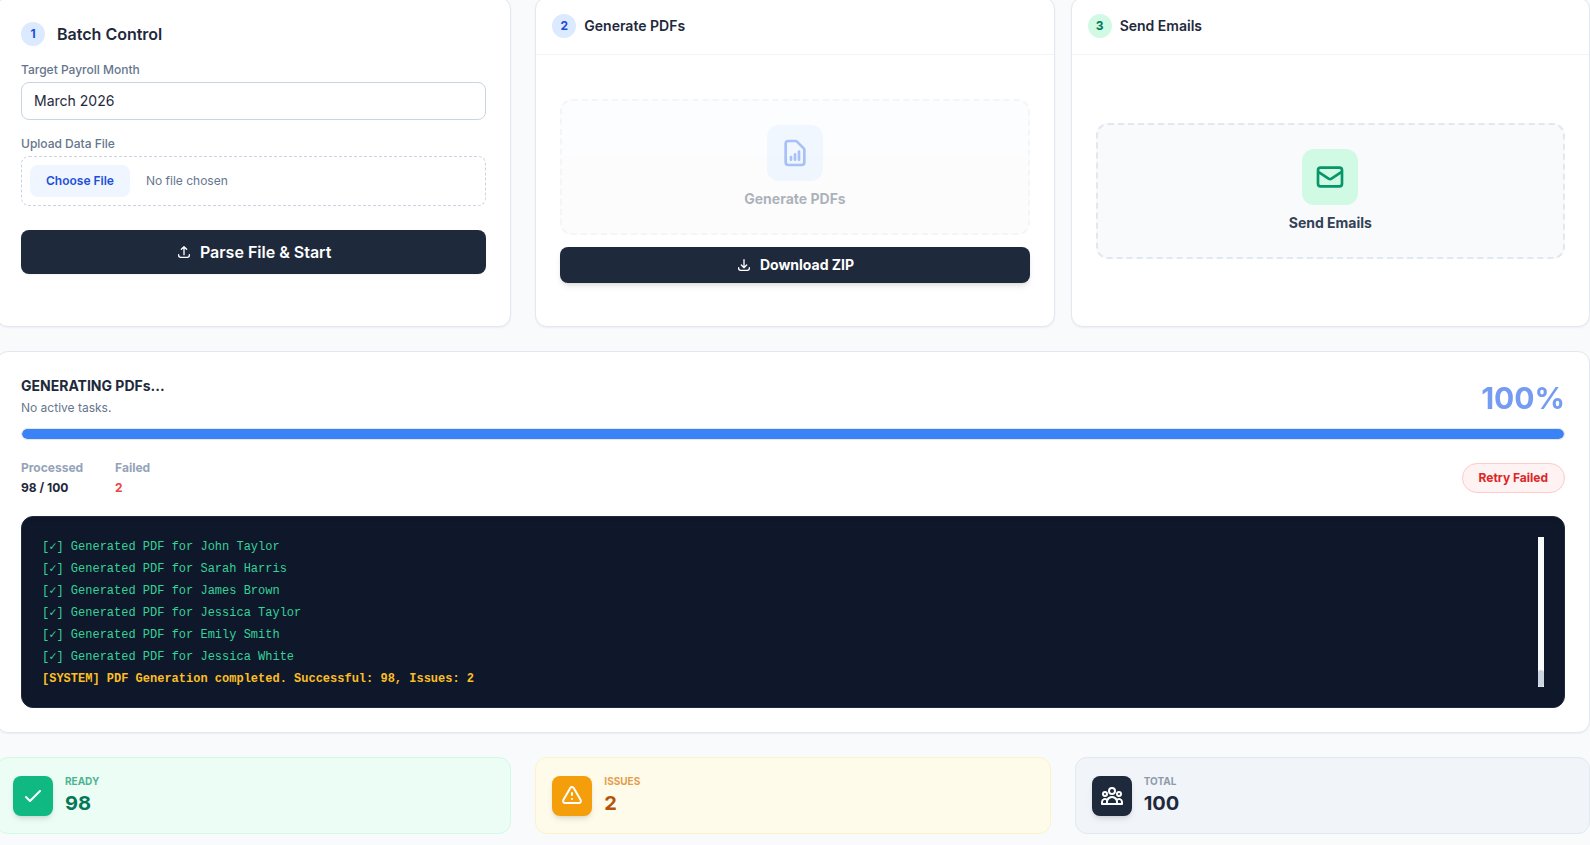Click the step 2 badge beside Generate PDFs
The height and width of the screenshot is (845, 1590).
coord(564,26)
